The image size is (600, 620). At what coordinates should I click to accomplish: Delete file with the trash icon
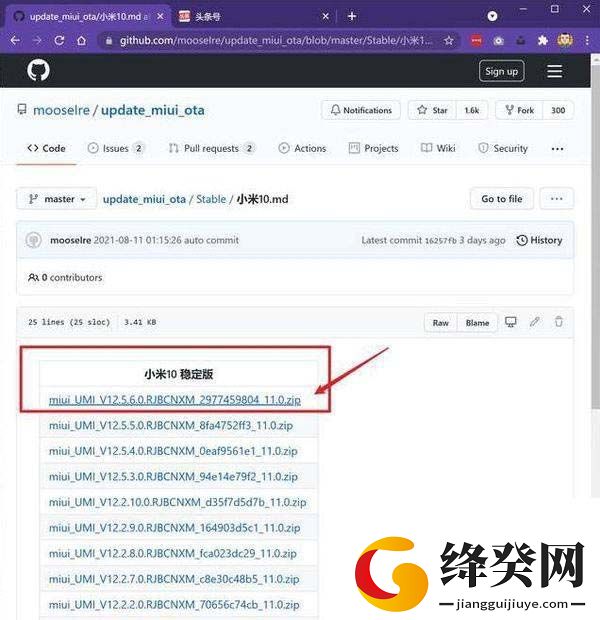click(x=558, y=322)
